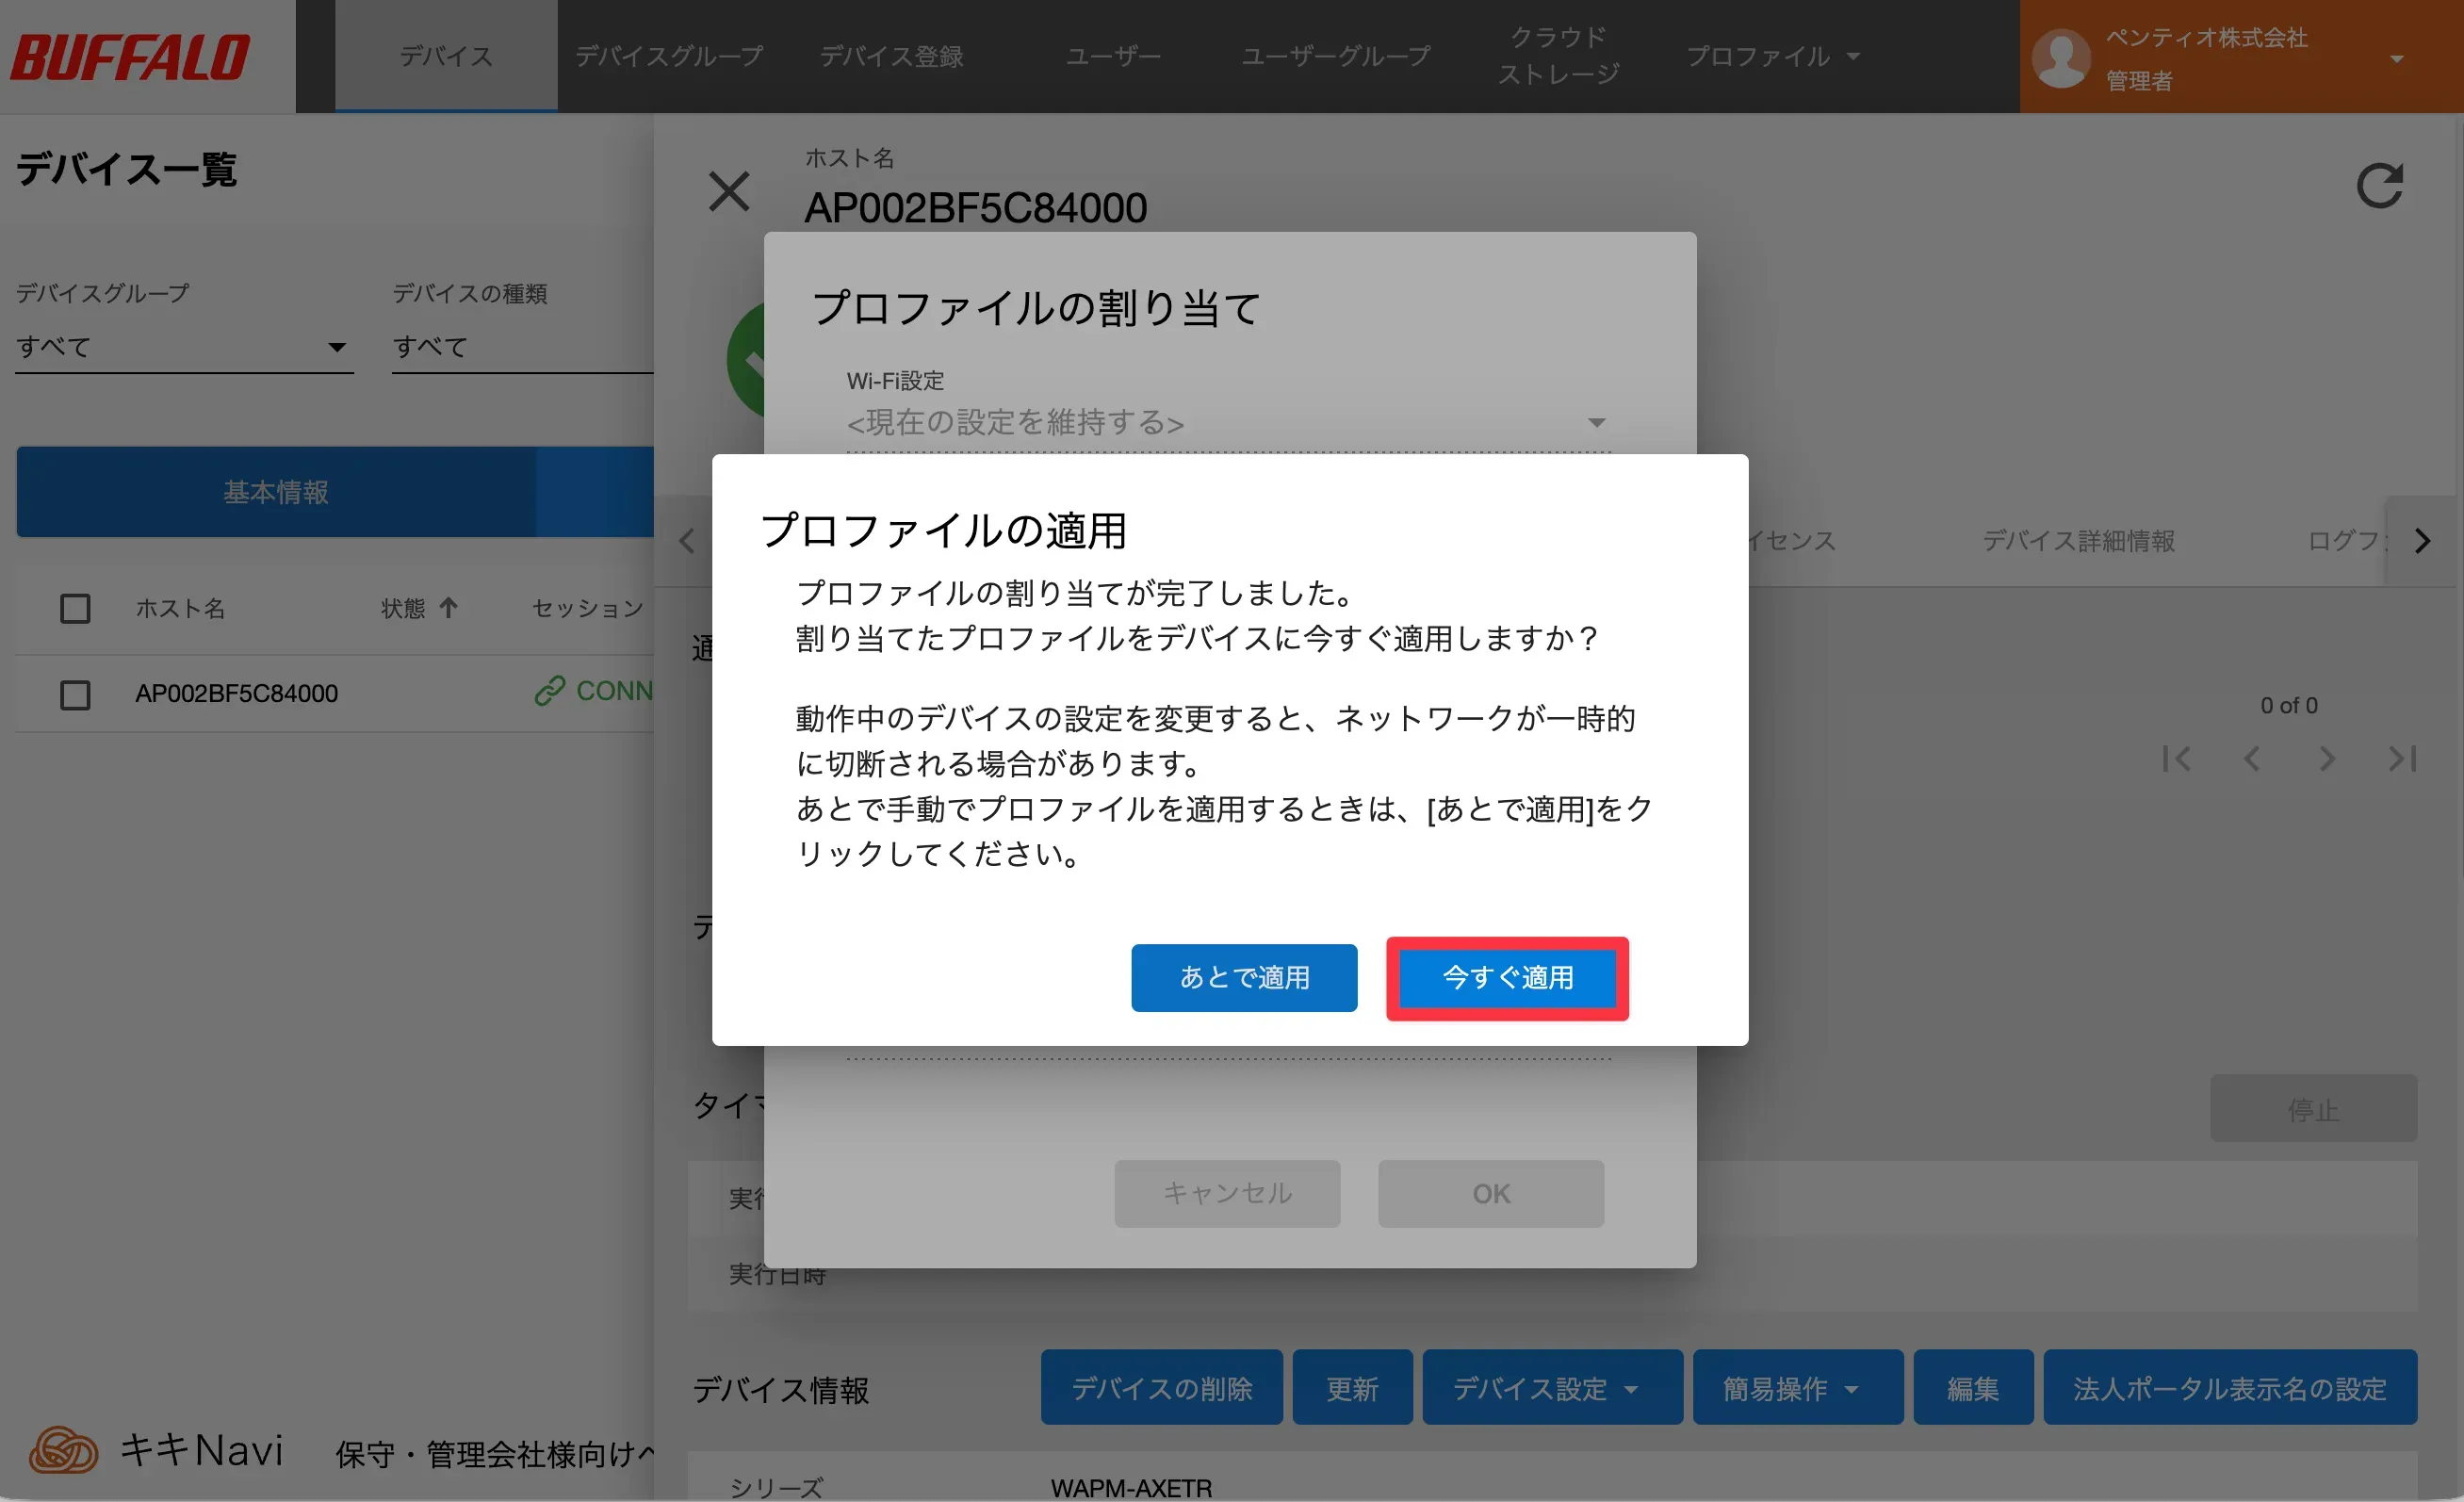Go to last page in the pagination
2464x1502 pixels.
tap(2402, 758)
